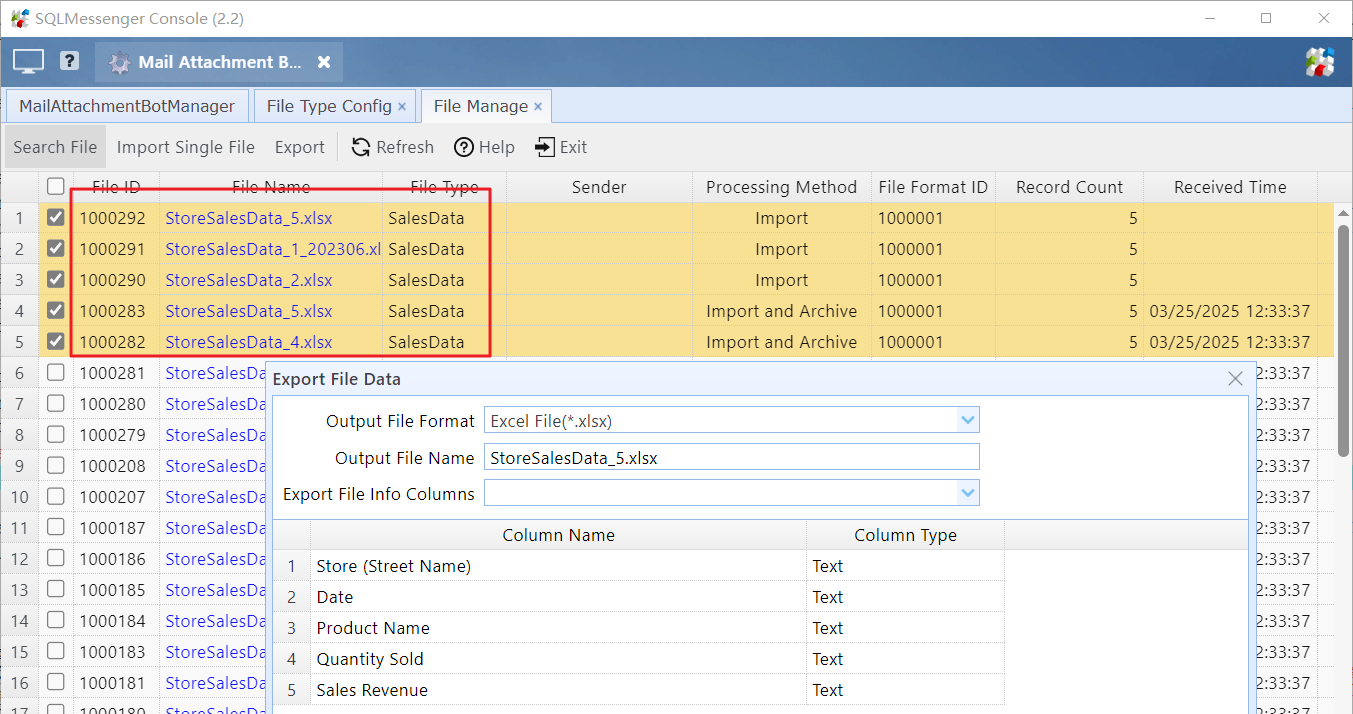
Task: Check the checkbox for file 1000207
Action: (x=56, y=496)
